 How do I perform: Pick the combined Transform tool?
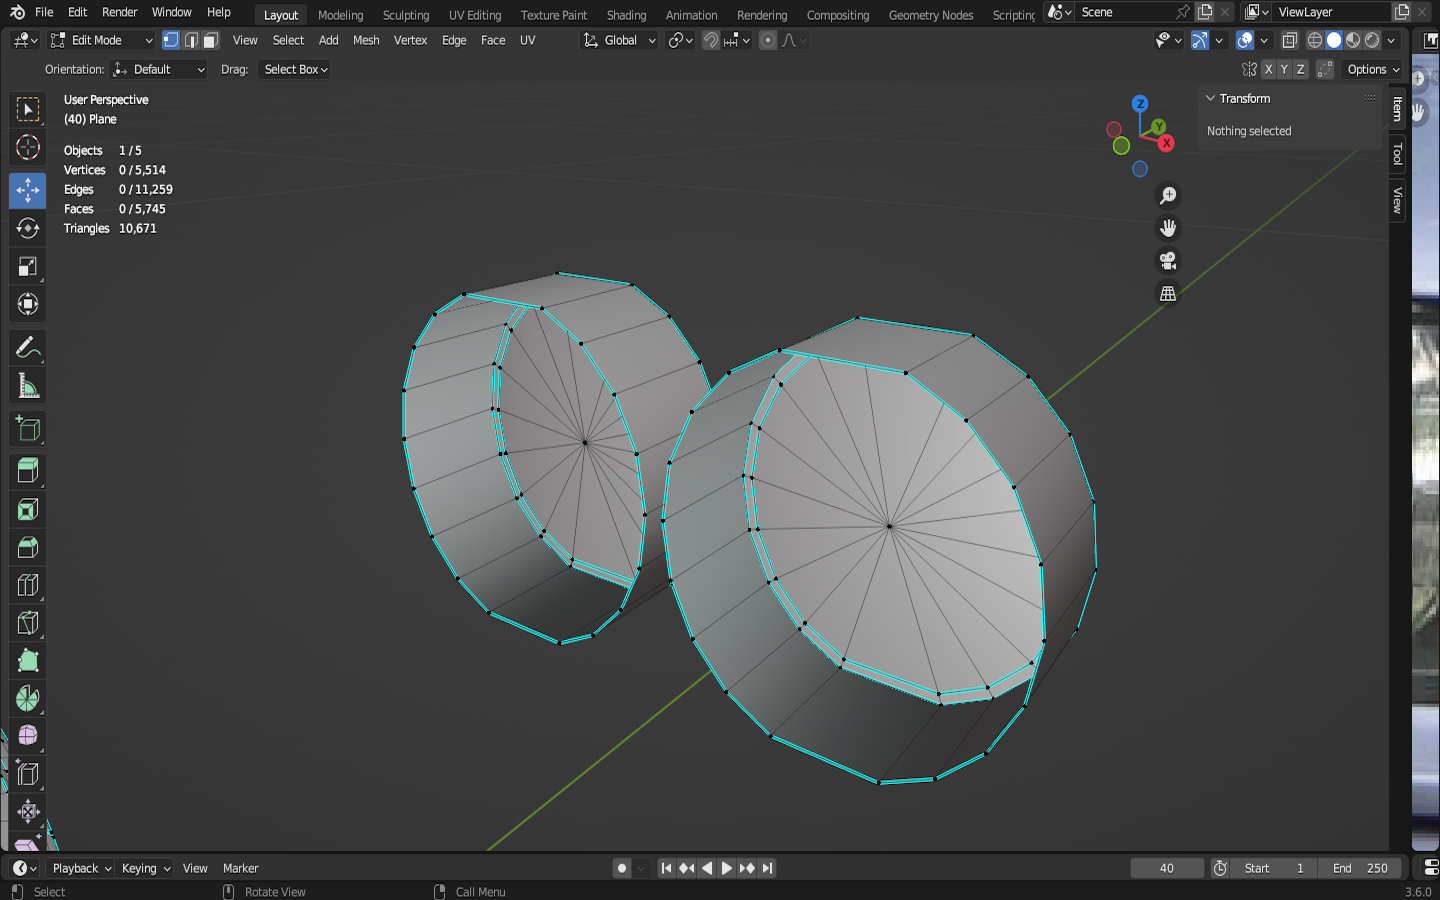[27, 304]
